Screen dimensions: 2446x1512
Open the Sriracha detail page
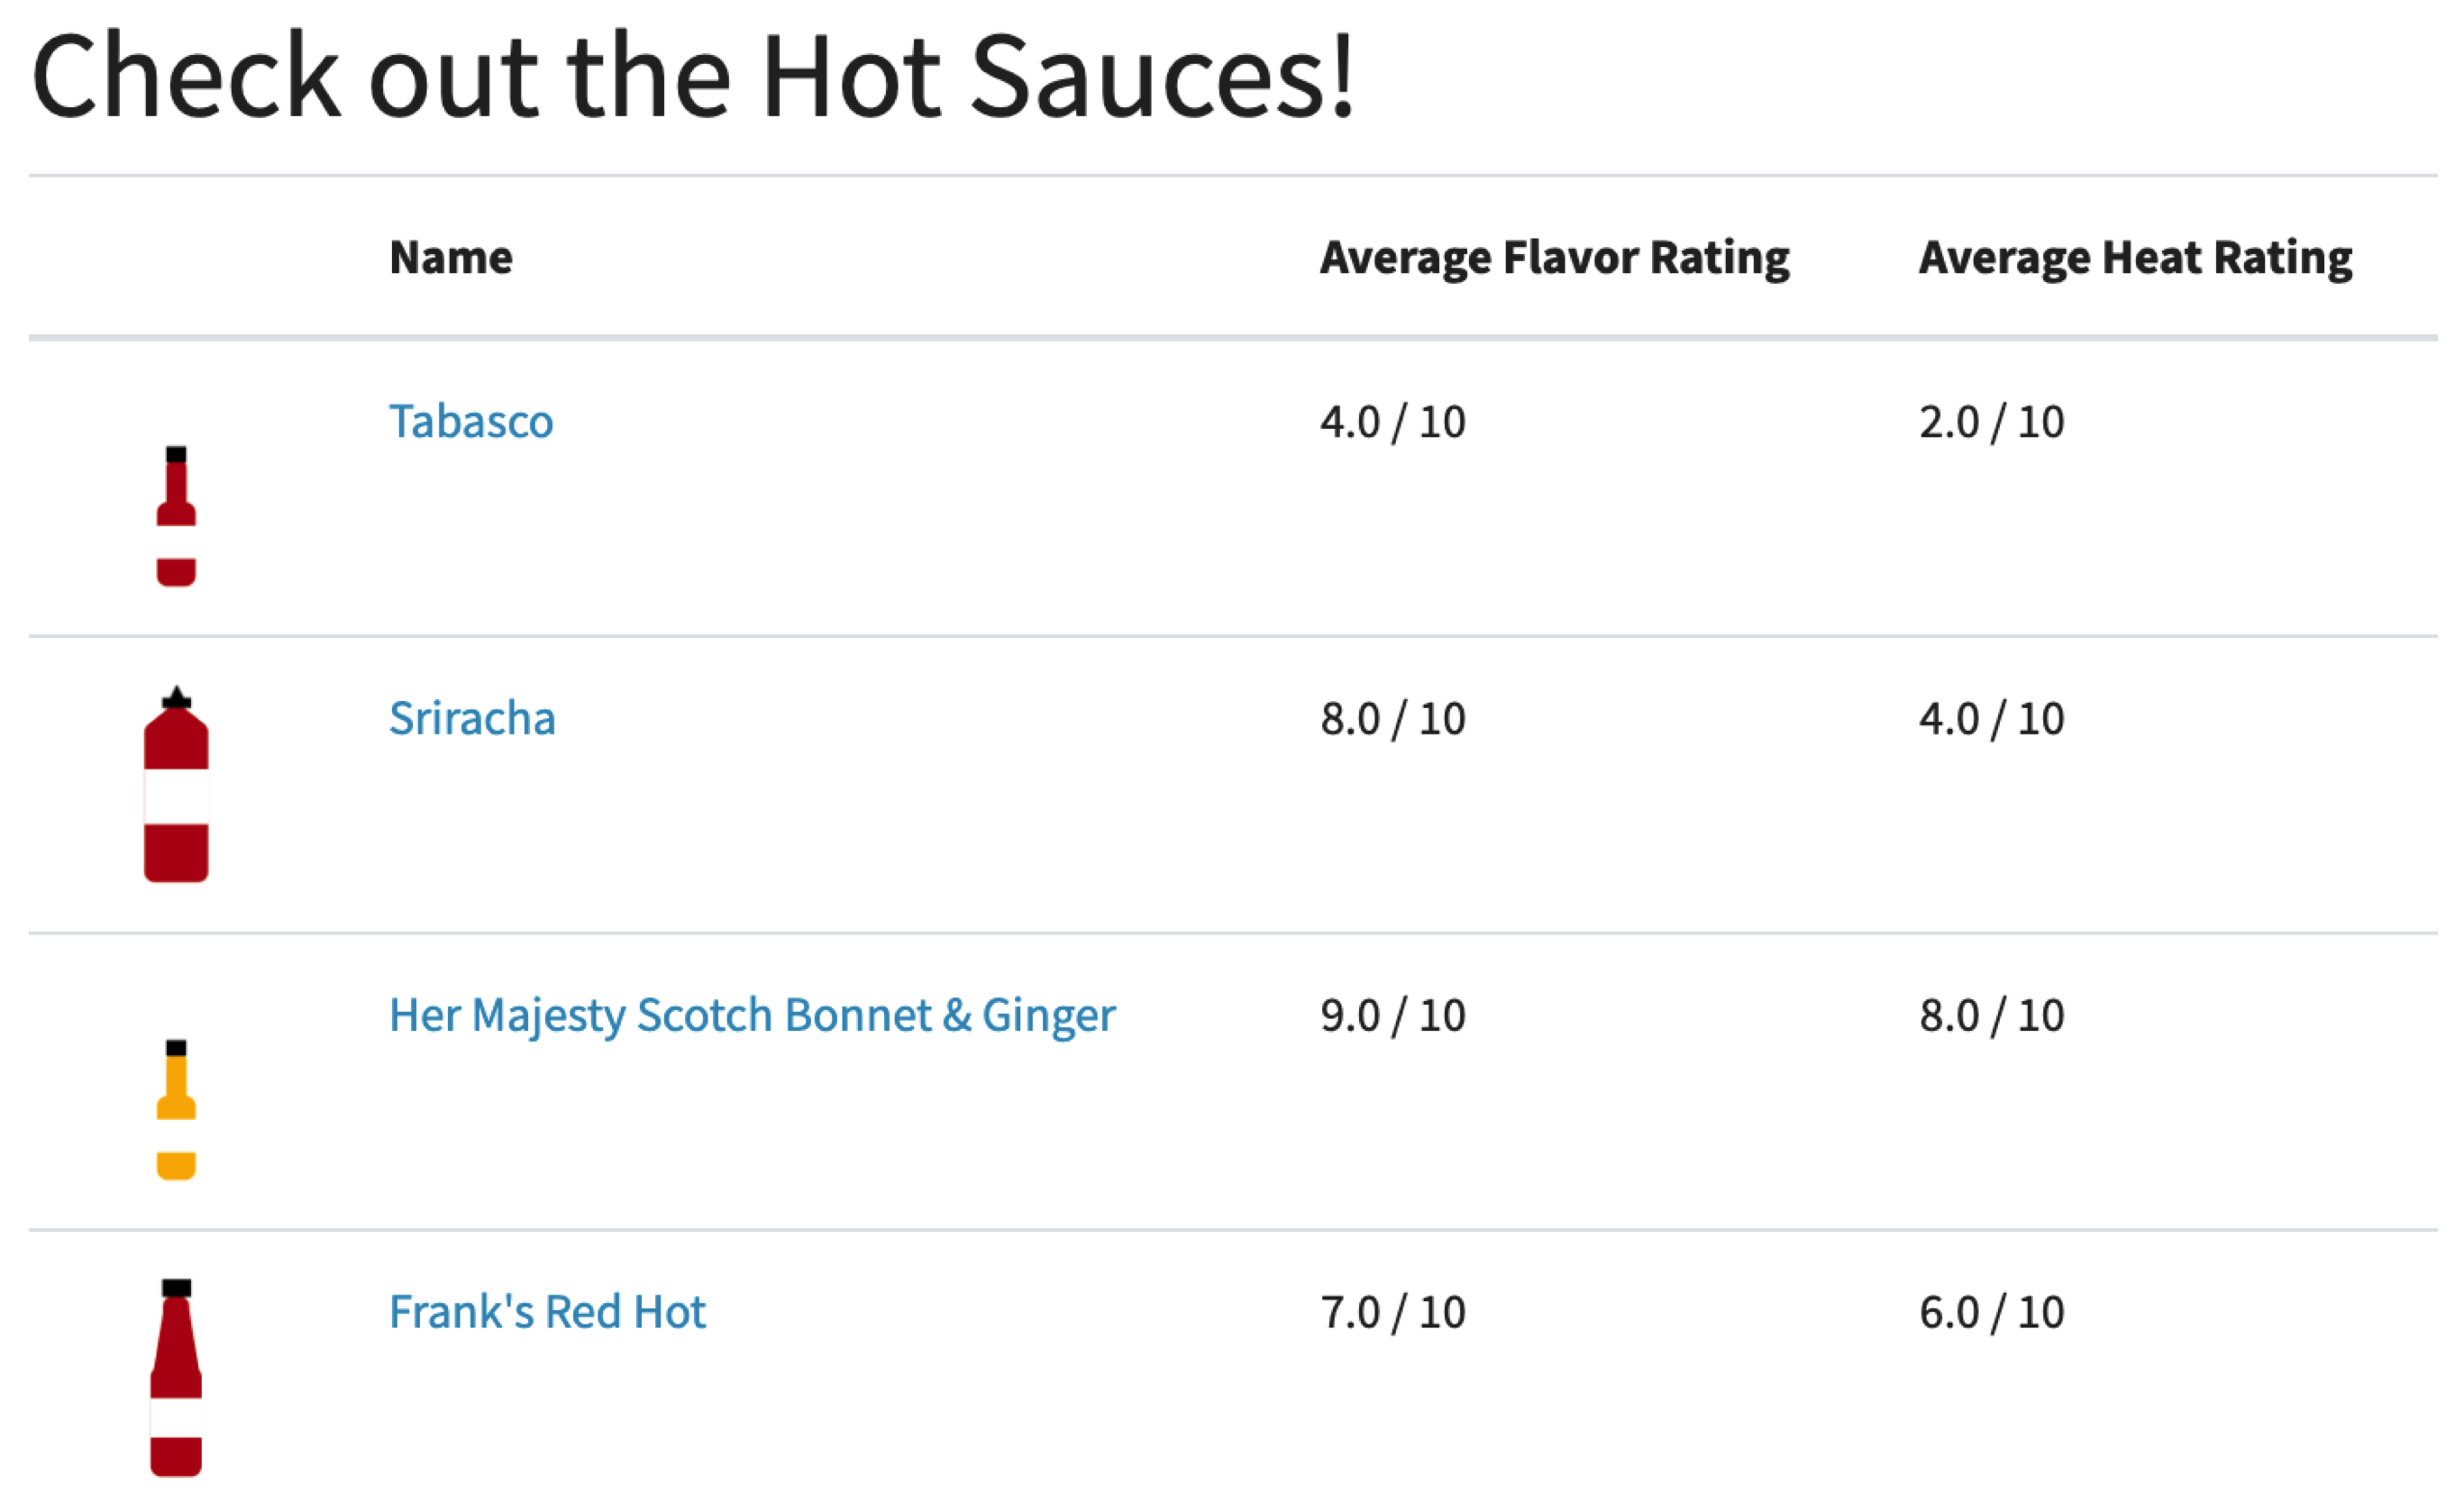click(x=473, y=717)
